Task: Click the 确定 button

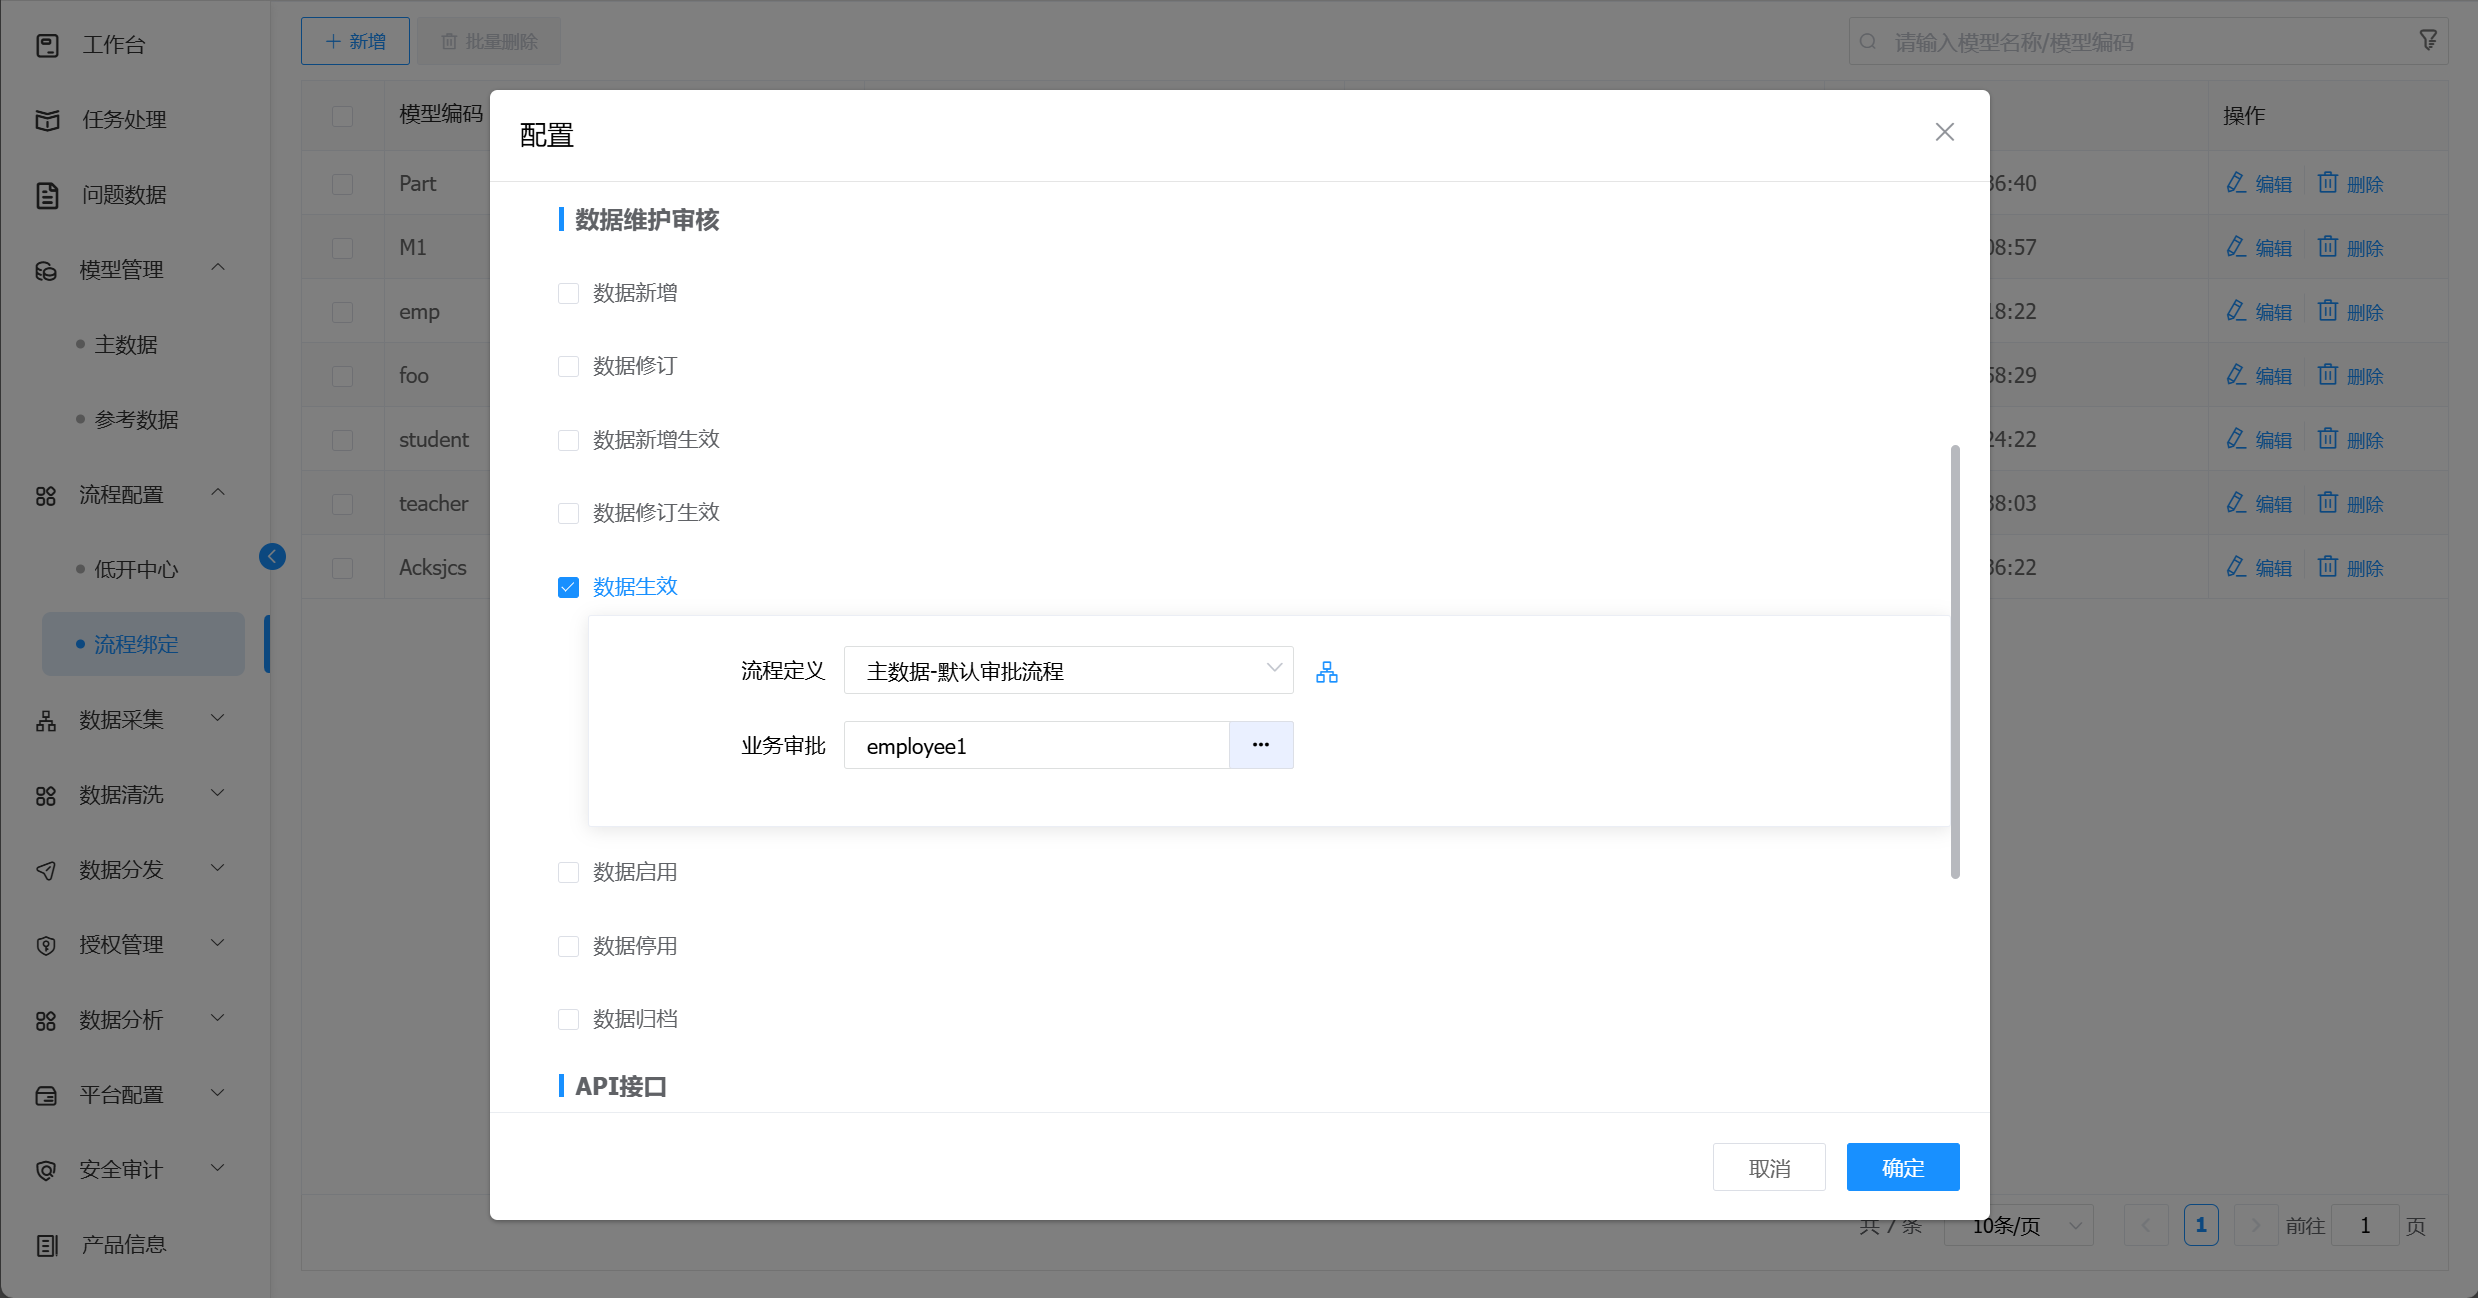Action: click(1902, 1167)
